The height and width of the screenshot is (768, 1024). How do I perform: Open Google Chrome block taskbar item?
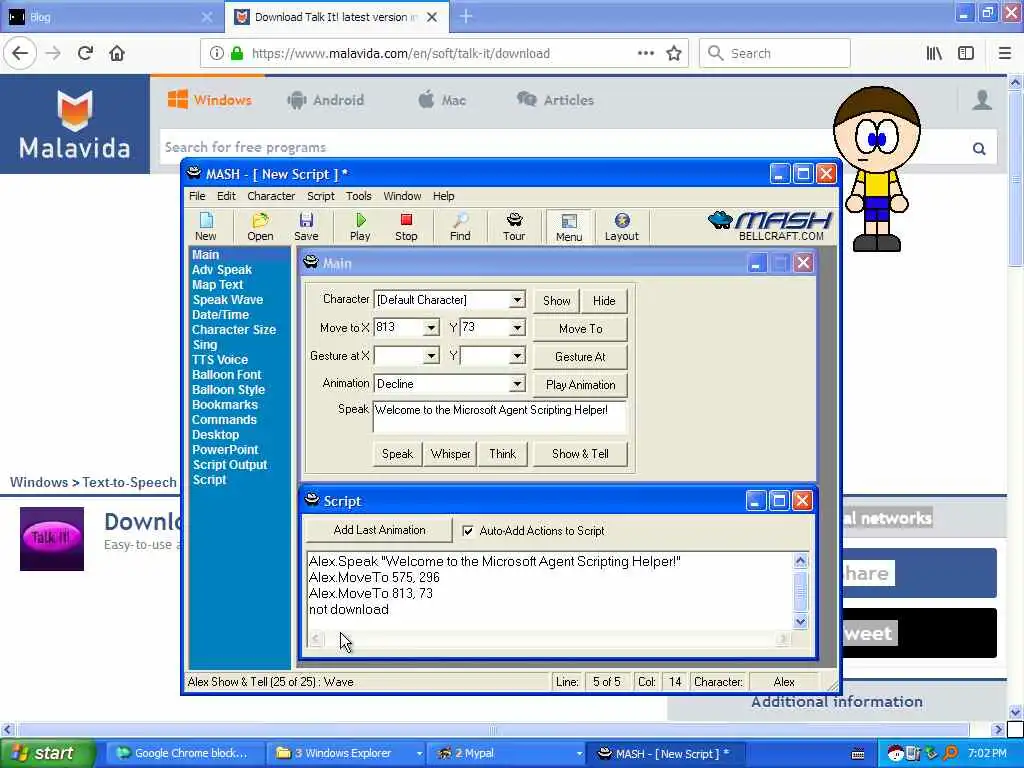coord(185,754)
